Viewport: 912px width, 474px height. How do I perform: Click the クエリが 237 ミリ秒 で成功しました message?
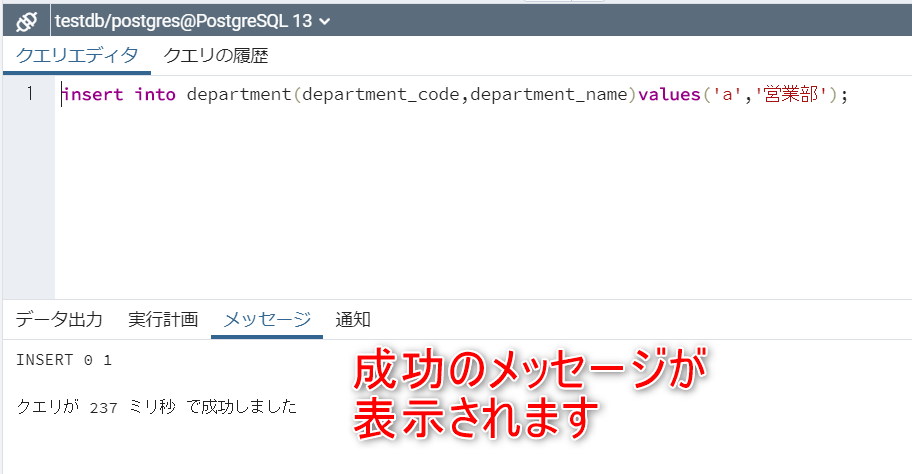point(156,407)
